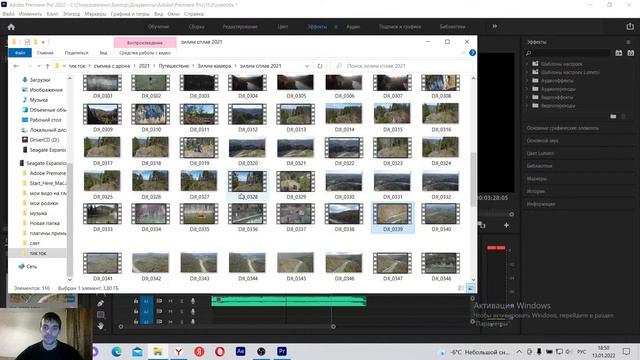Click New custom bin folder icon in Effects

click(613, 116)
